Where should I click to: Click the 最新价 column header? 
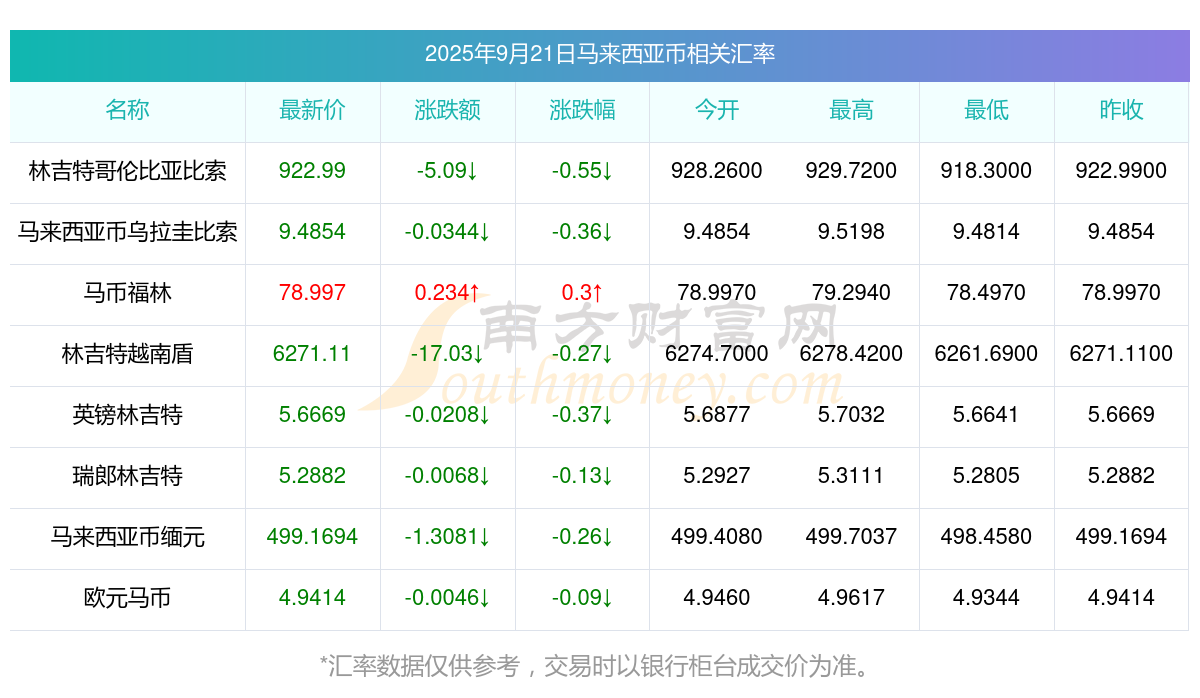[312, 110]
